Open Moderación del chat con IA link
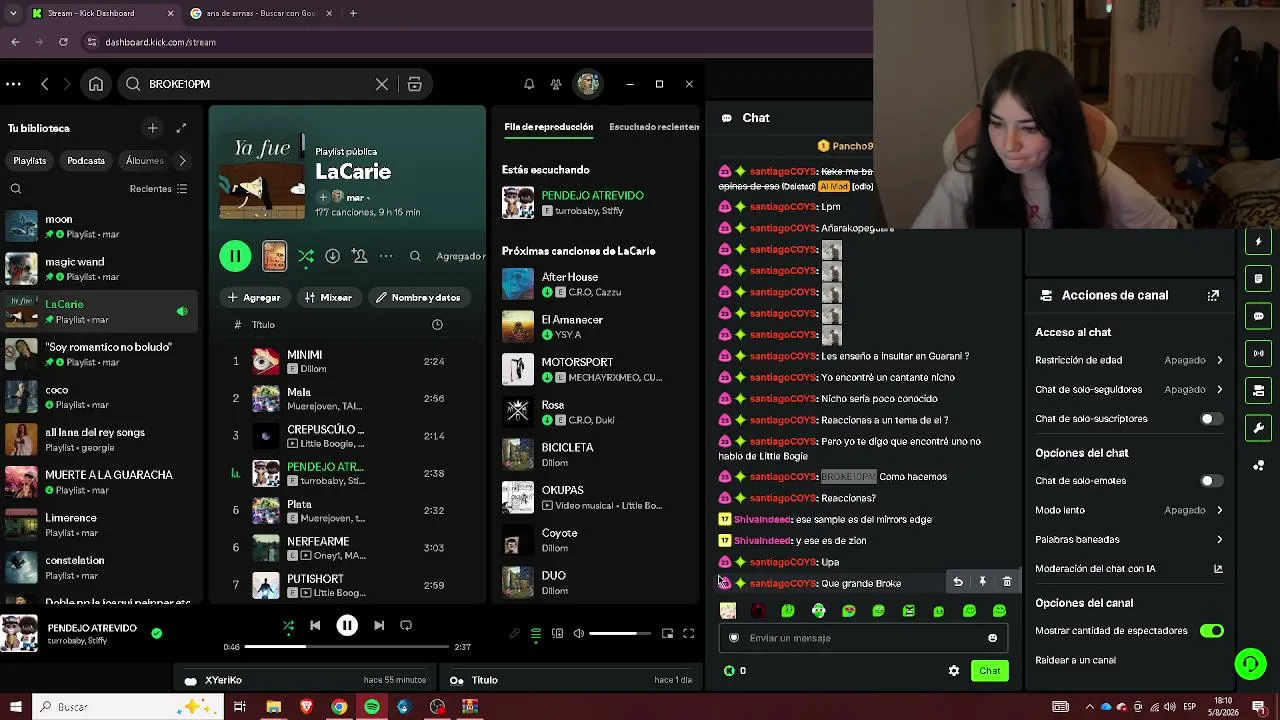This screenshot has height=720, width=1280. (x=1129, y=569)
